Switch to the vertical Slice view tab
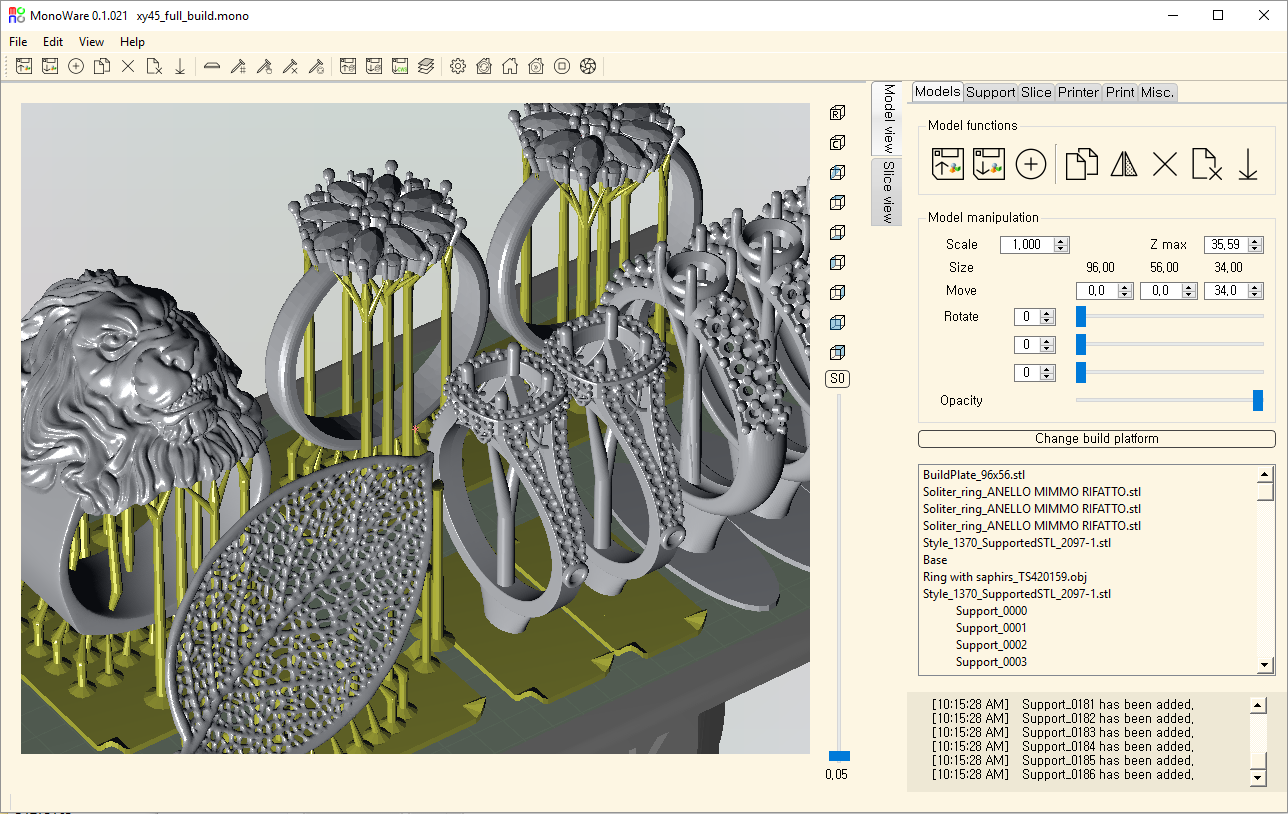The height and width of the screenshot is (814, 1288). click(x=887, y=192)
